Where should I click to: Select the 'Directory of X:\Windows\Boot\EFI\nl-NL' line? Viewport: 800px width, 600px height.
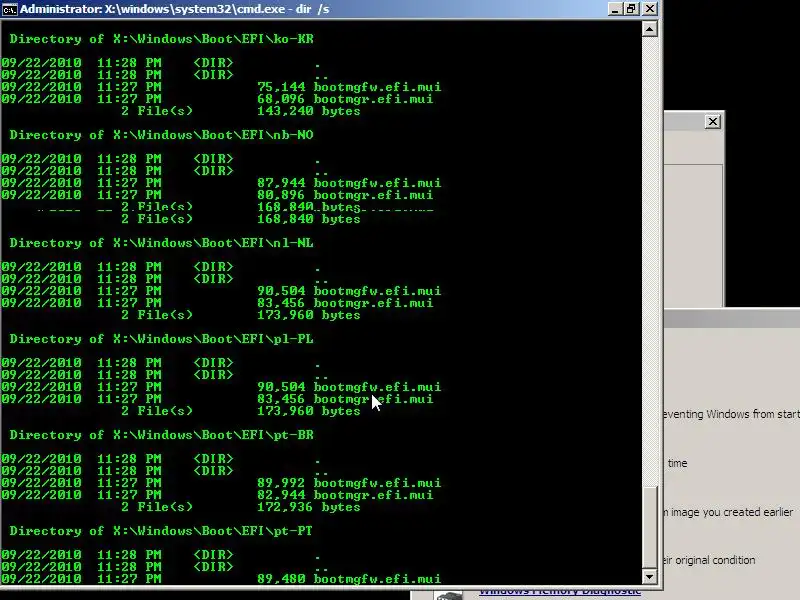pyautogui.click(x=161, y=243)
